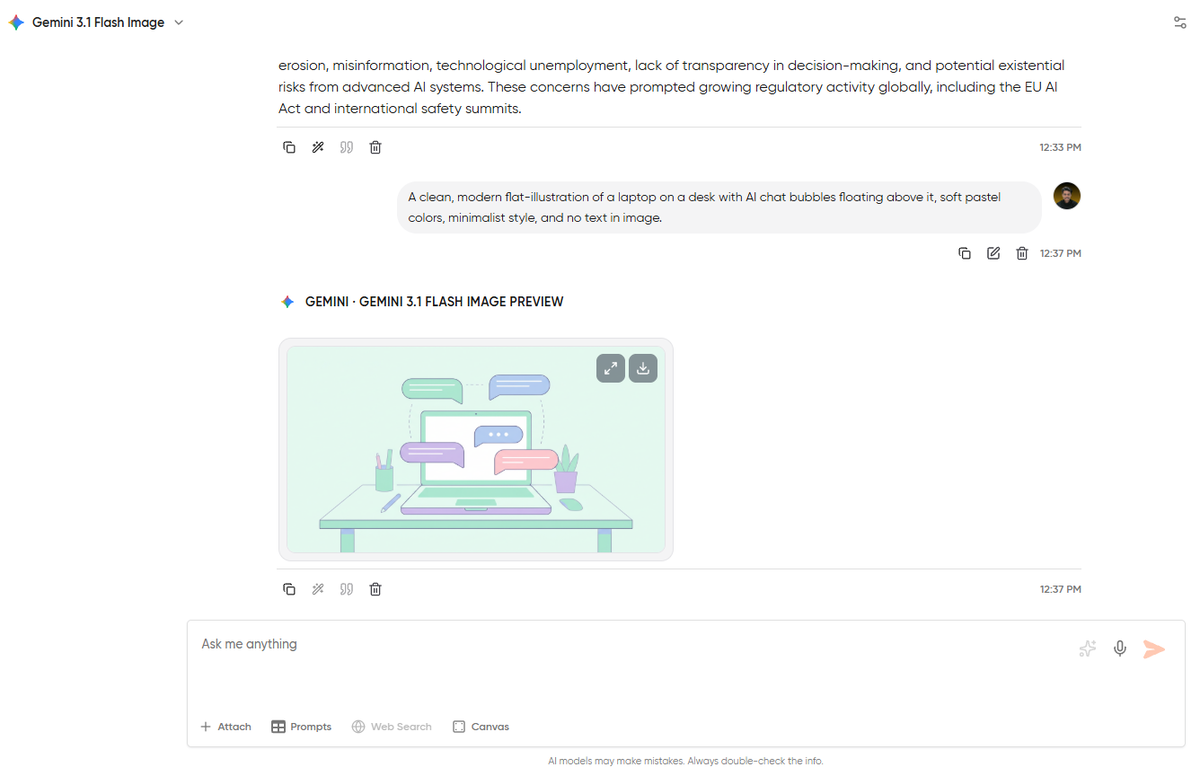
Task: Delete the generated image message
Action: coord(375,589)
